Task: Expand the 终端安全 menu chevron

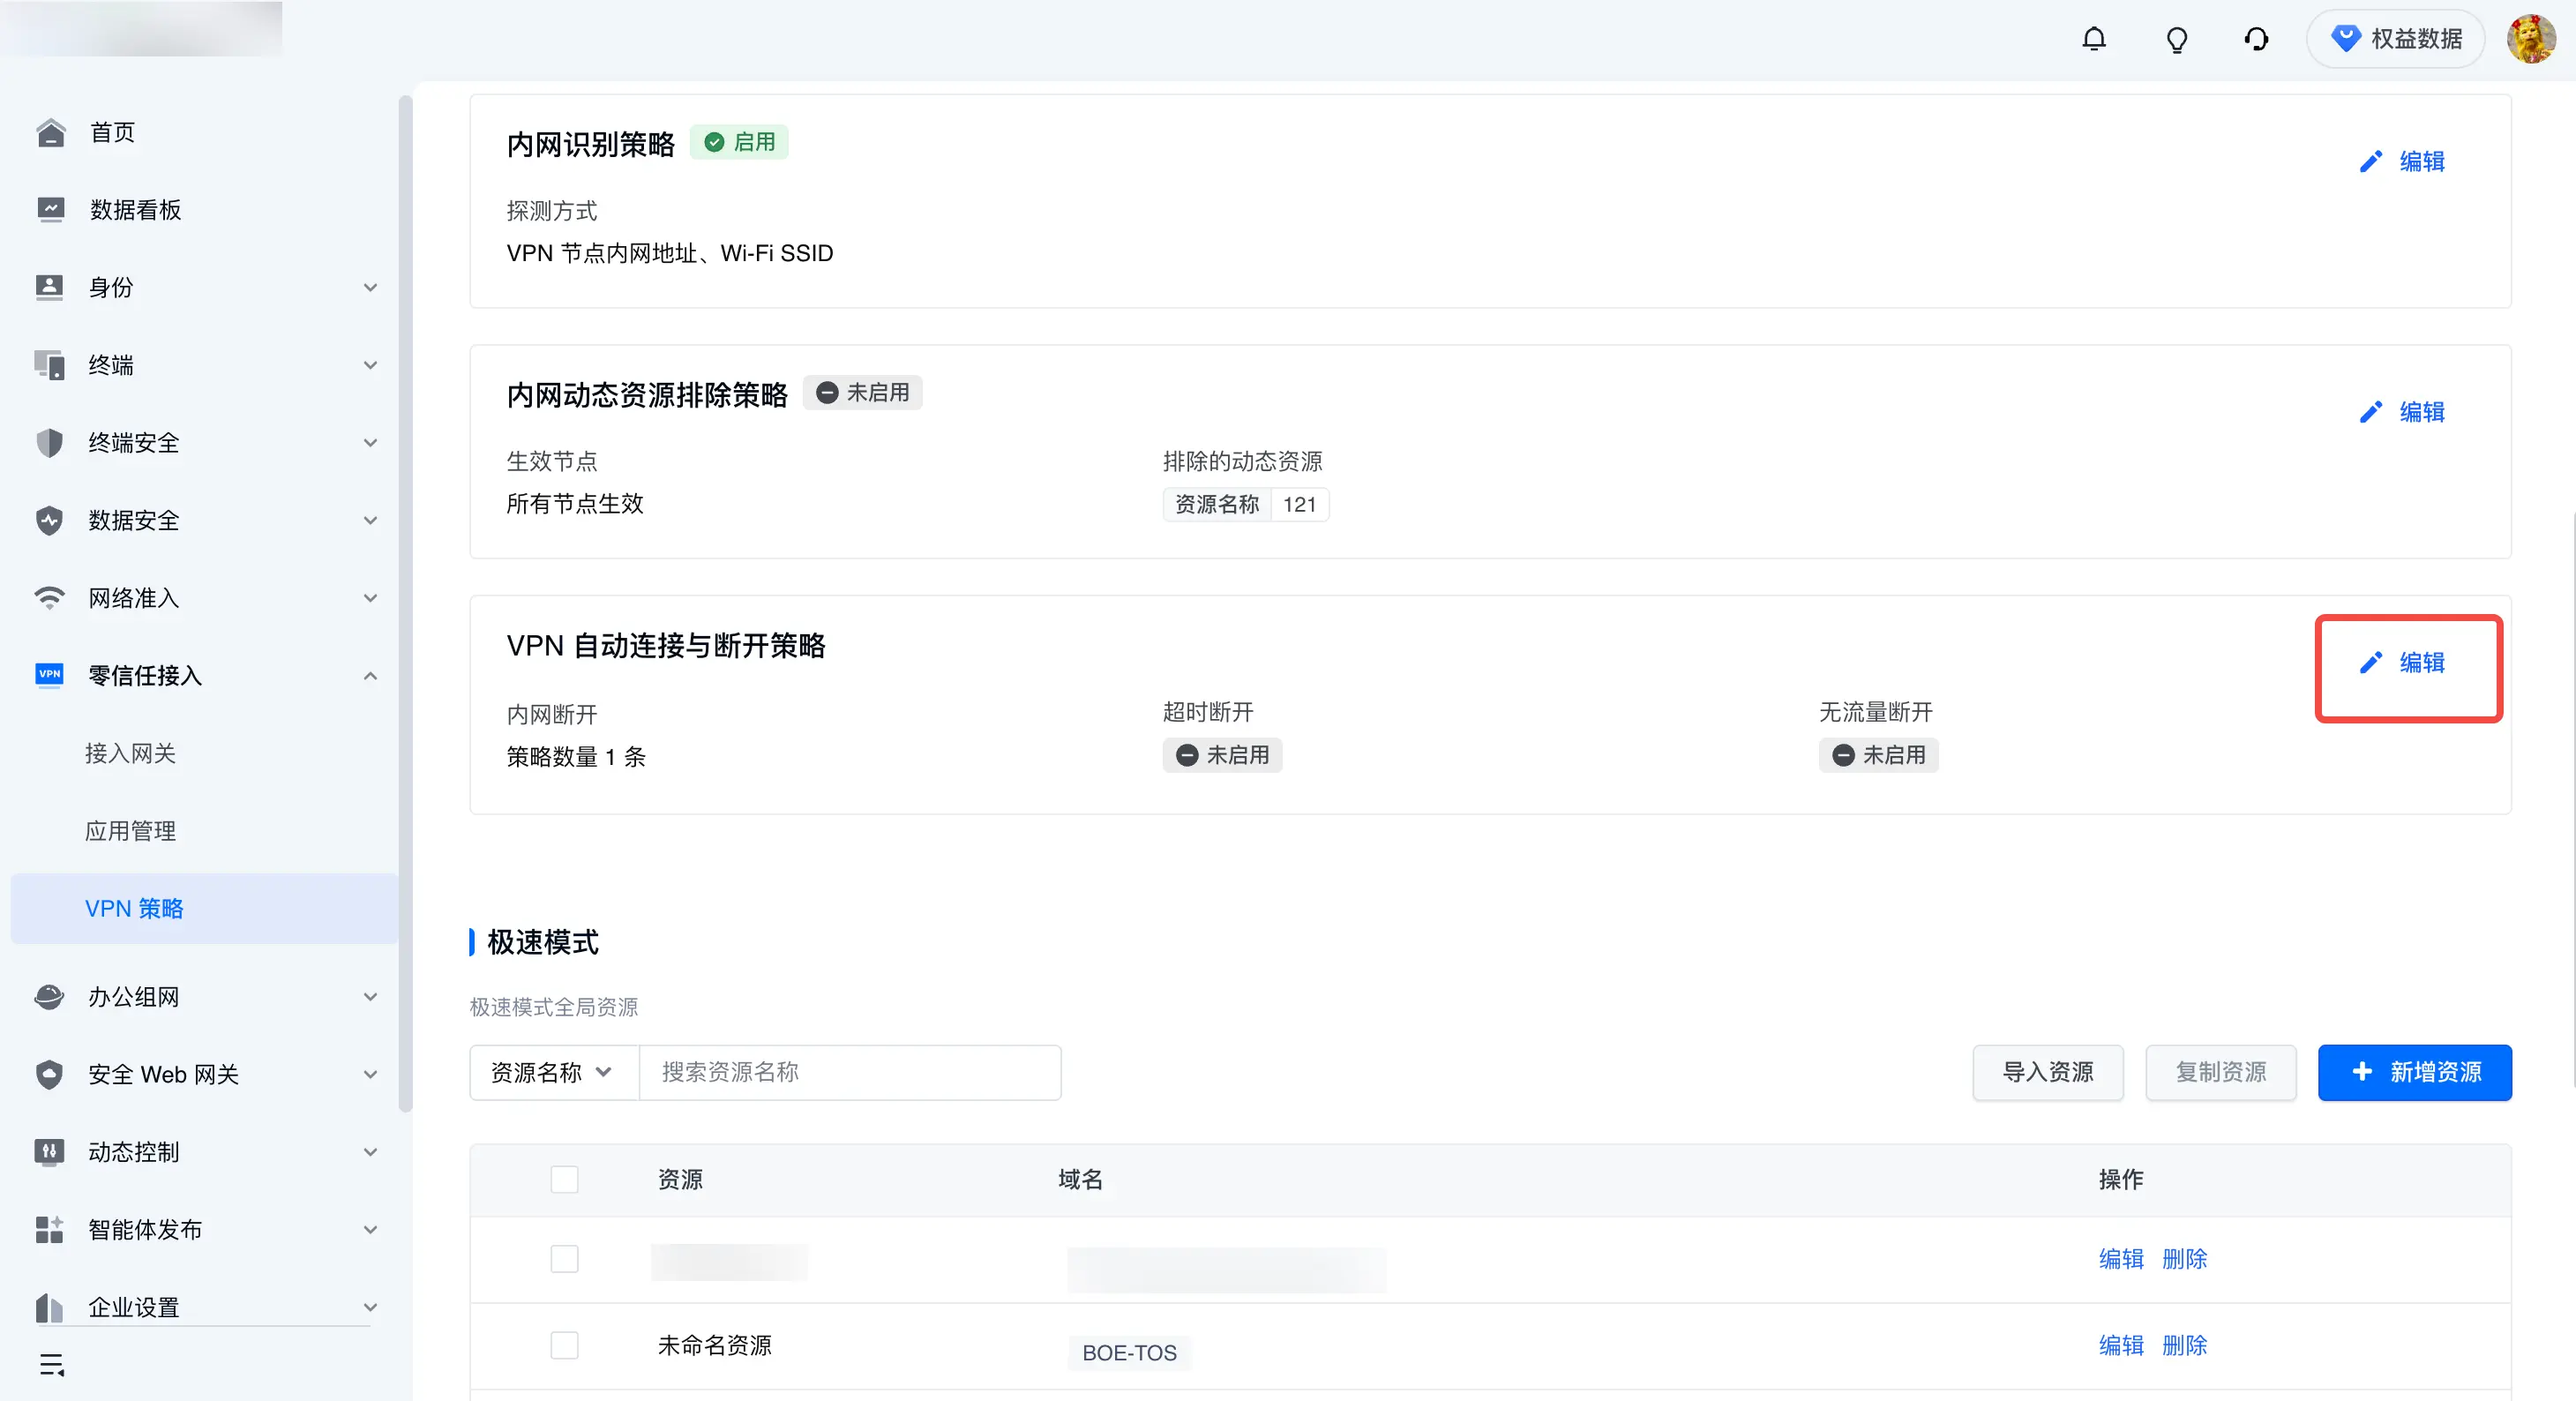Action: coord(370,443)
